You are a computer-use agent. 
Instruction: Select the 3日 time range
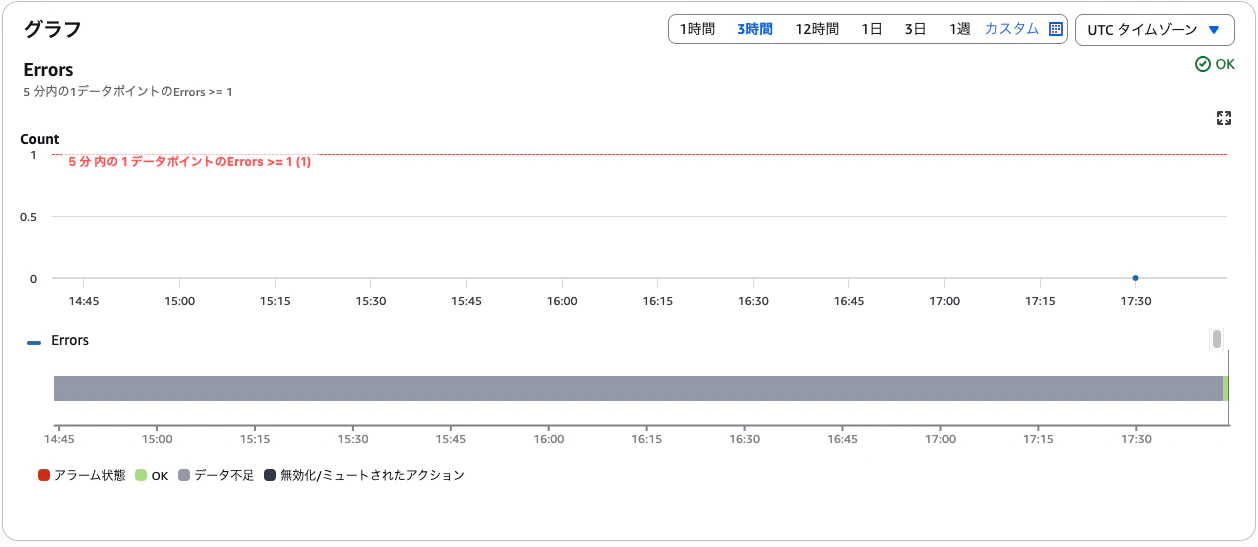click(915, 29)
